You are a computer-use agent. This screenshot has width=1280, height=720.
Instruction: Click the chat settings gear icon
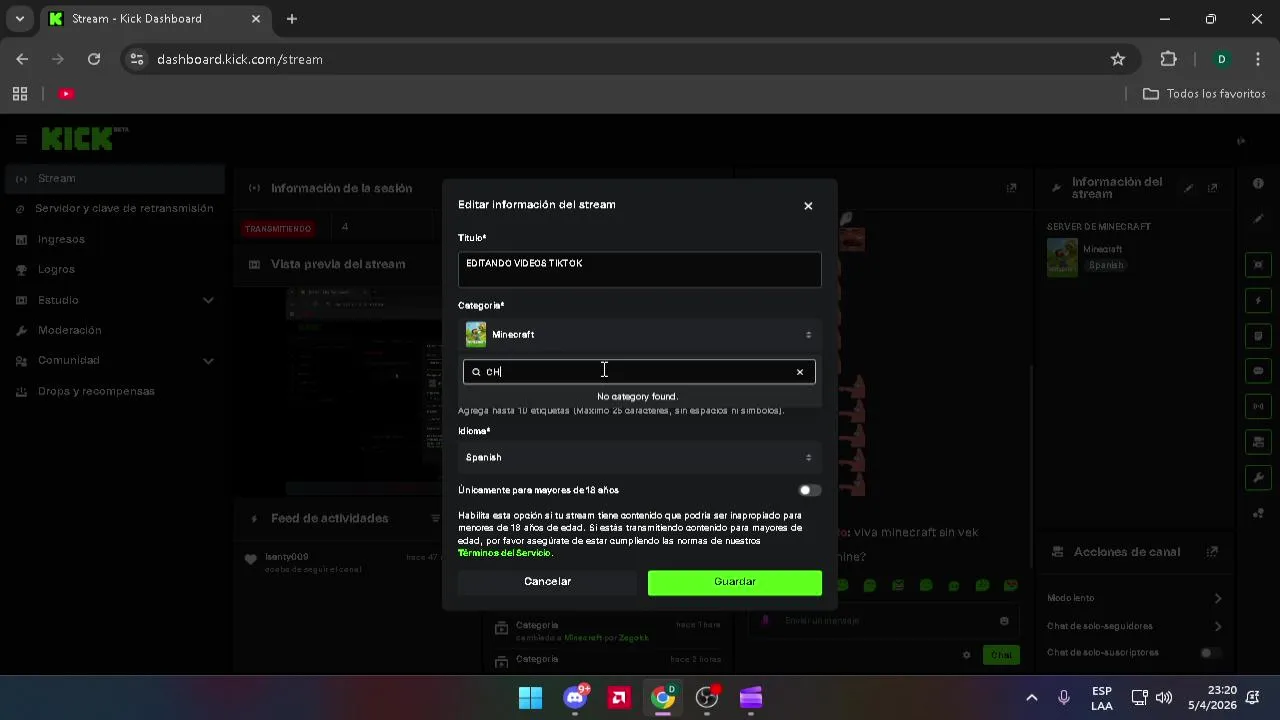[x=966, y=655]
